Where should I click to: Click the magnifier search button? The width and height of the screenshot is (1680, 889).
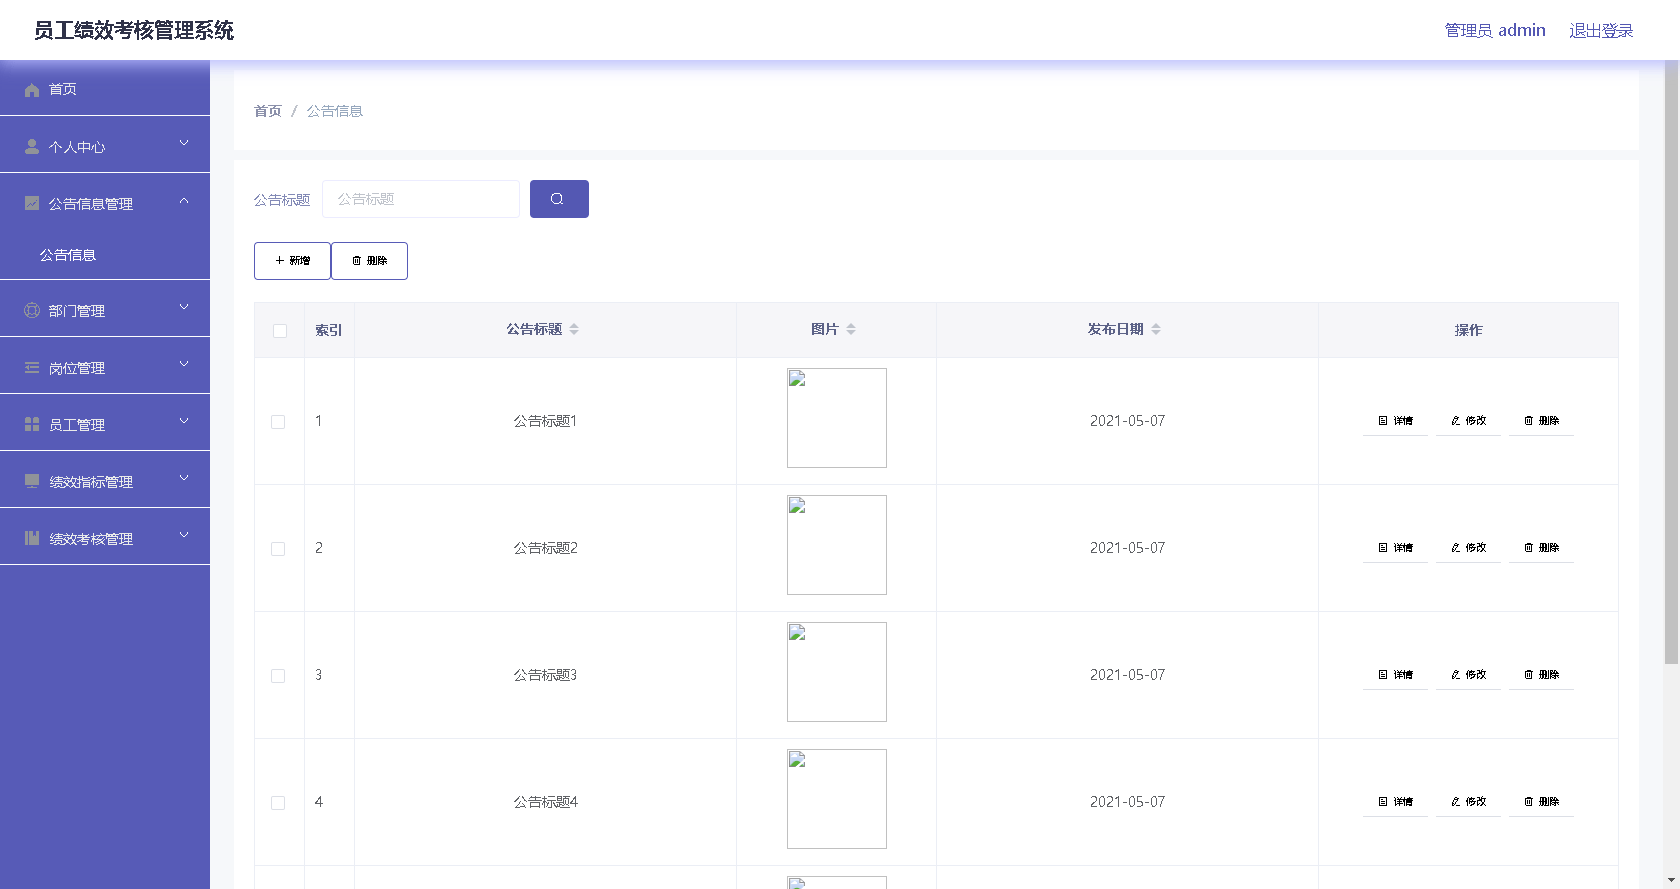559,199
